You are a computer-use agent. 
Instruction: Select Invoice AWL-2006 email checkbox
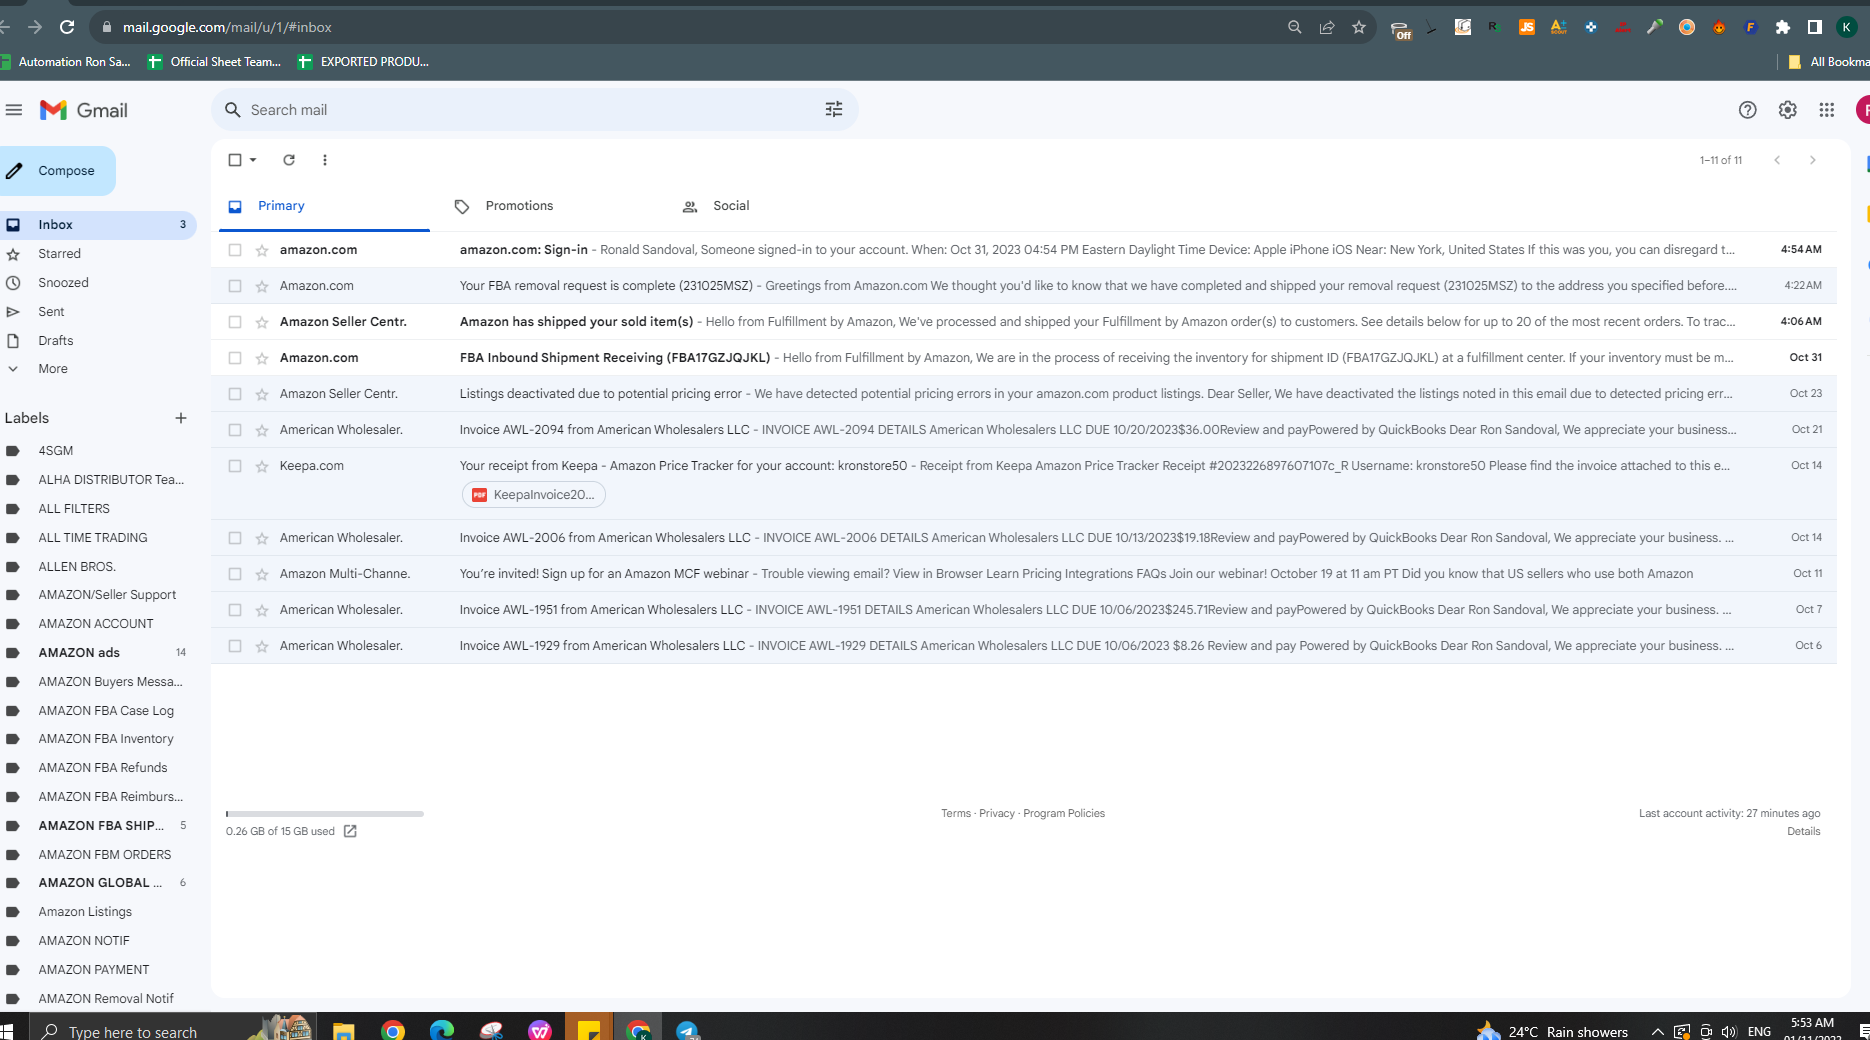click(235, 538)
